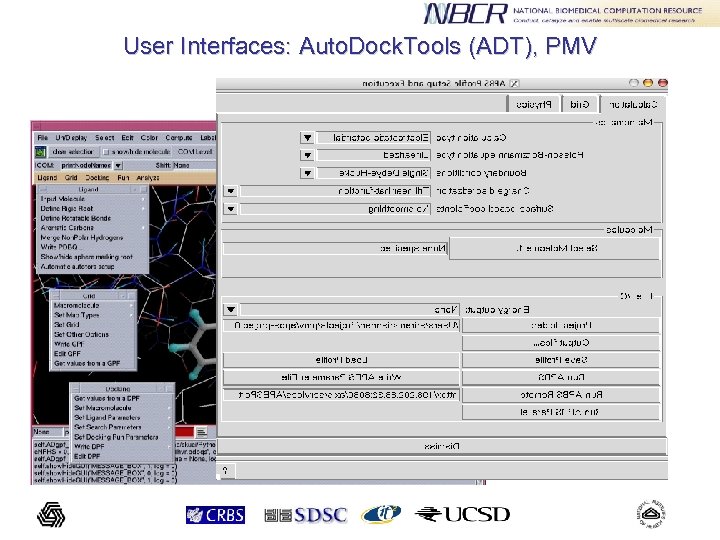This screenshot has width=720, height=540.
Task: Open the Calculation type dropdown arrow
Action: (x=308, y=137)
